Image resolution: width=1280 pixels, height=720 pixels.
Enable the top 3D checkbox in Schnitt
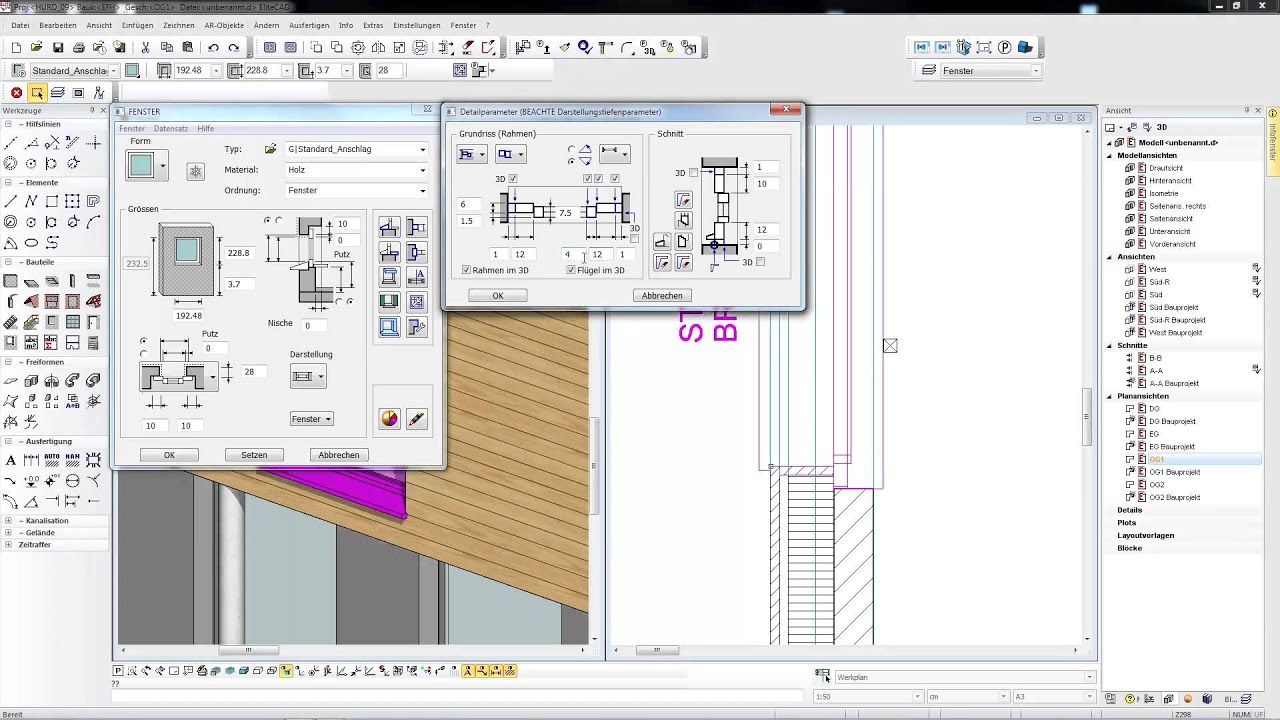tap(694, 173)
